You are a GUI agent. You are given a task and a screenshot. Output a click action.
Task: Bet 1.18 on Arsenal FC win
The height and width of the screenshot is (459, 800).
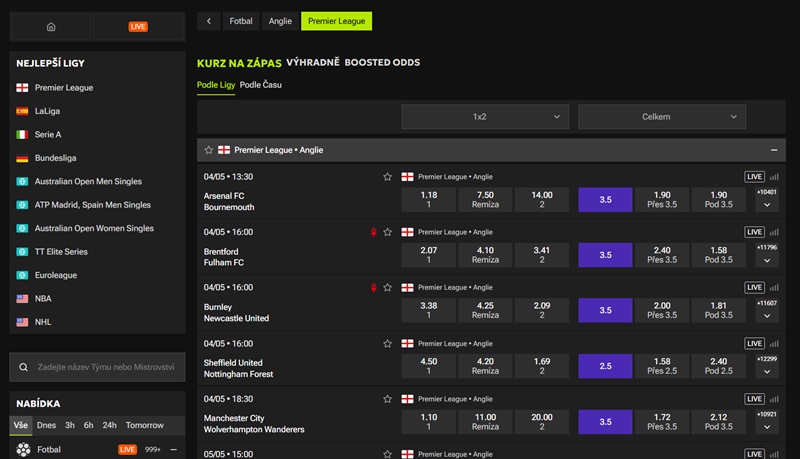click(x=429, y=199)
